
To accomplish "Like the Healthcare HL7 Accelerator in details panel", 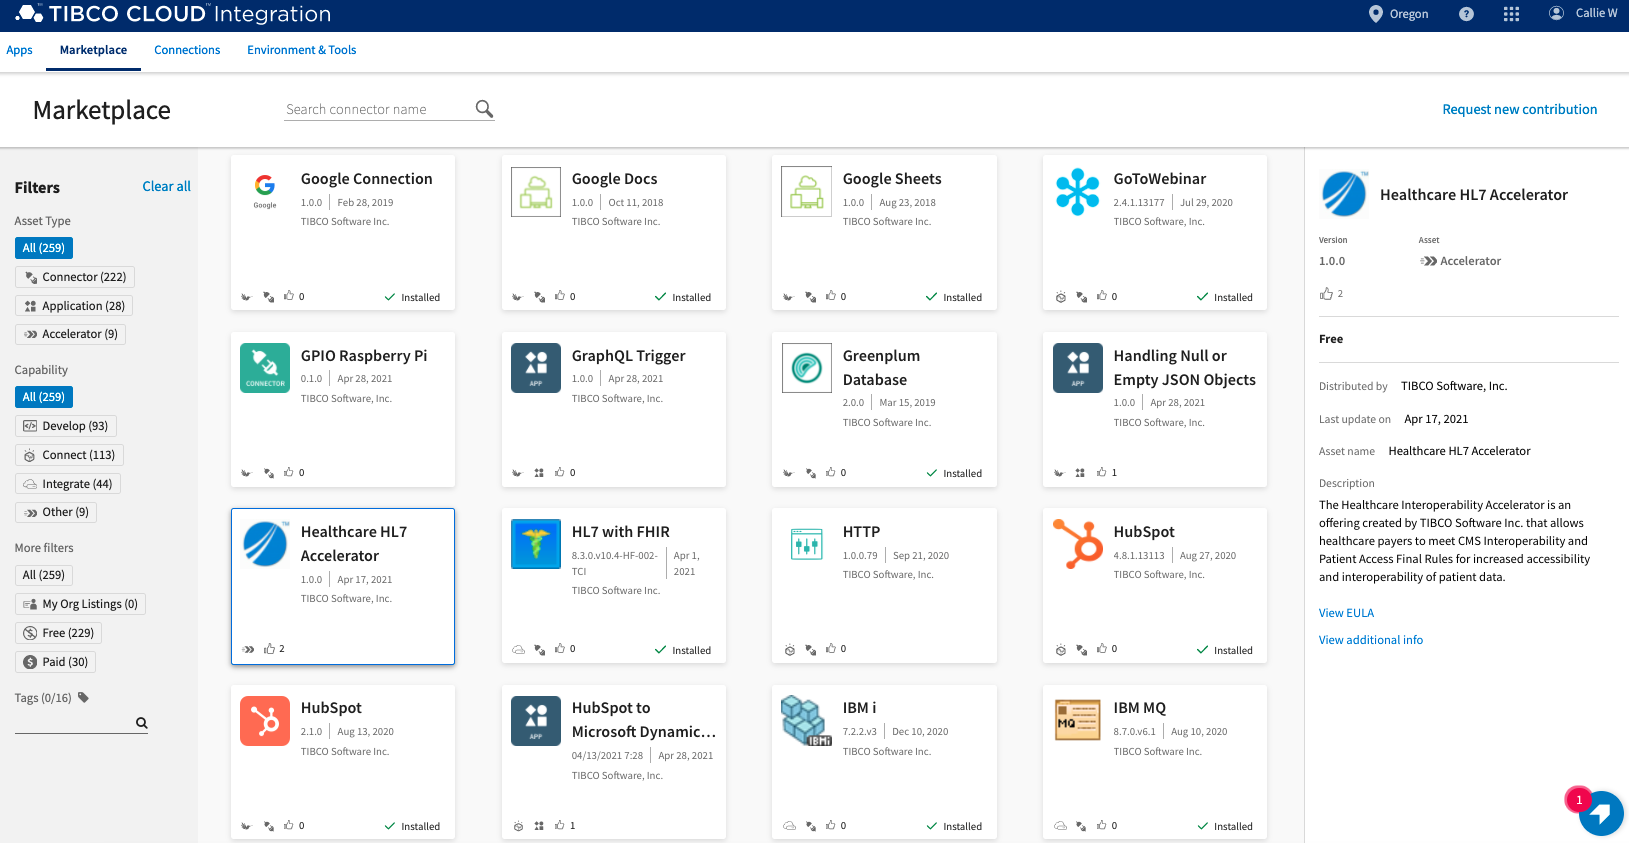I will click(x=1326, y=293).
